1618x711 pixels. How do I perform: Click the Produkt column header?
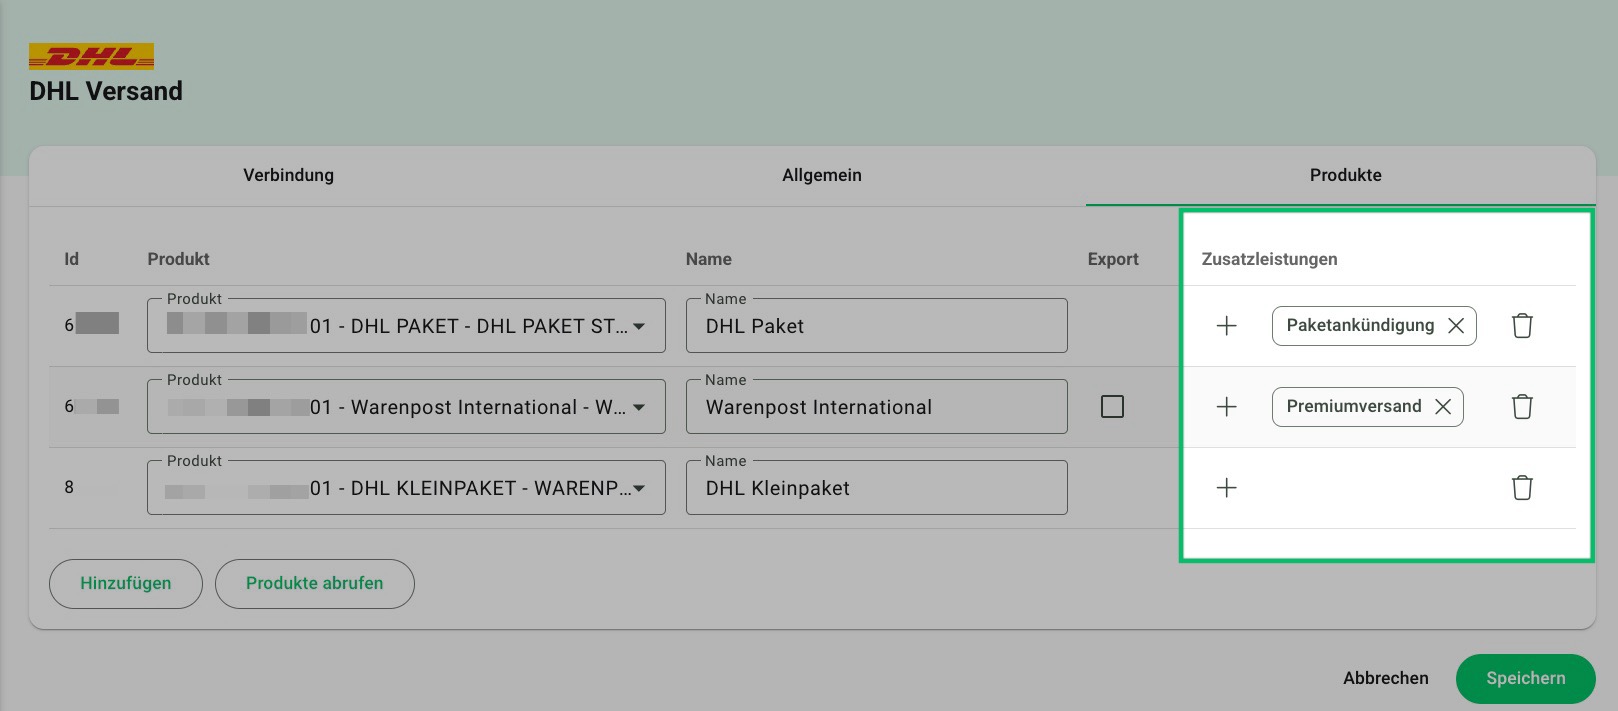178,259
